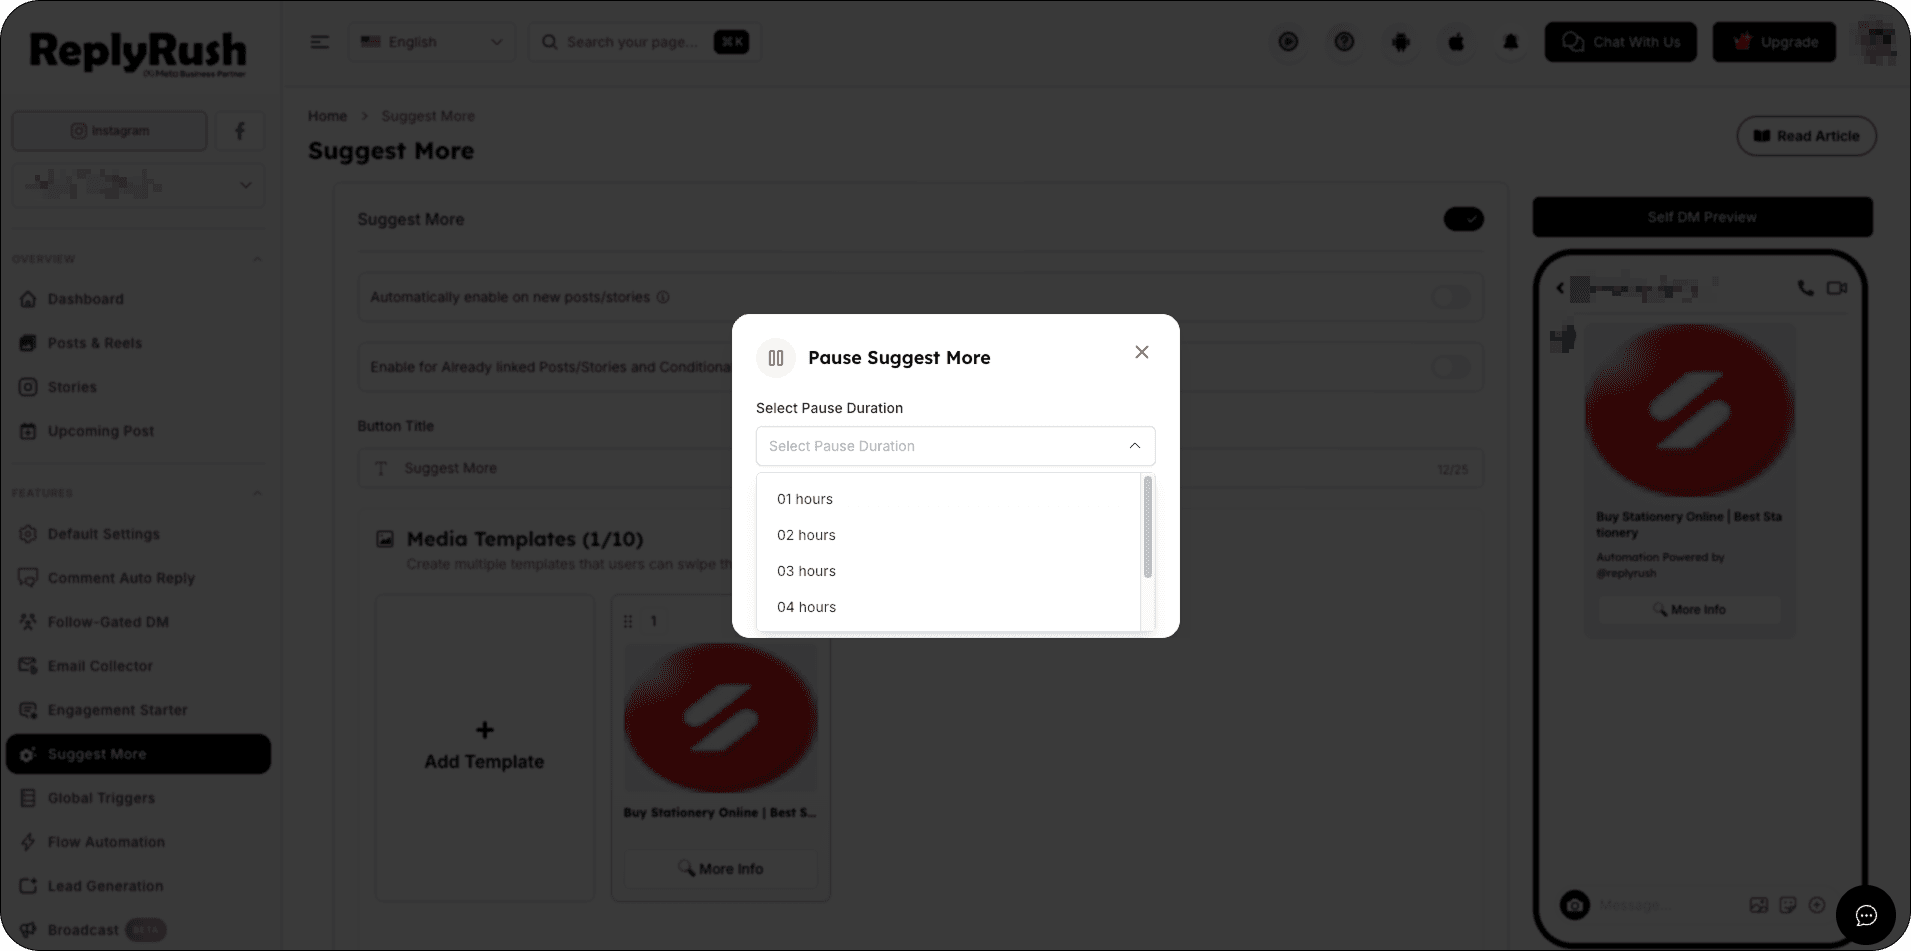Open the English language dropdown

tap(432, 42)
